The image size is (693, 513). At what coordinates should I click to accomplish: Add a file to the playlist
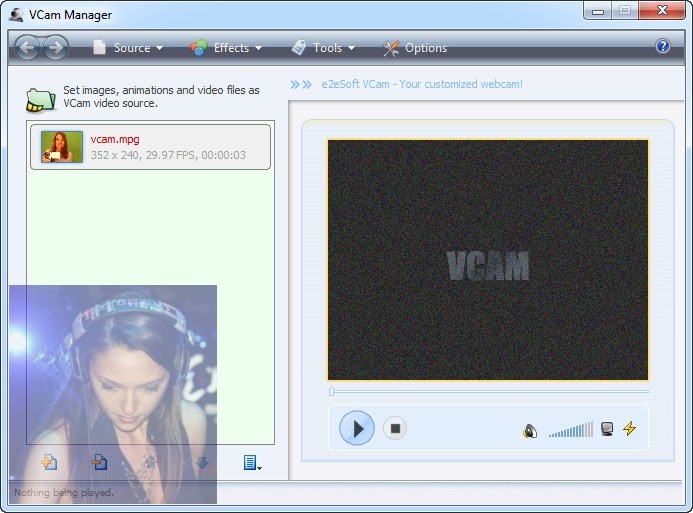click(x=49, y=462)
